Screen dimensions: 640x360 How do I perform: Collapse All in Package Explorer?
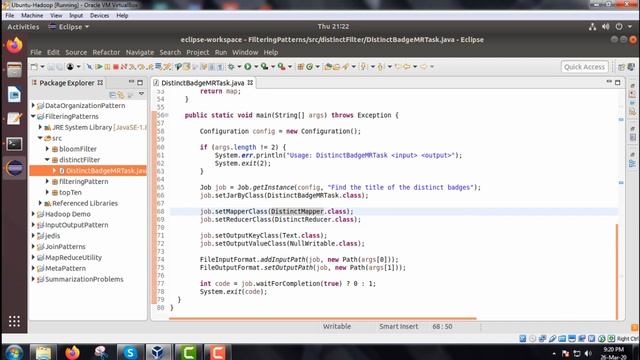click(112, 95)
